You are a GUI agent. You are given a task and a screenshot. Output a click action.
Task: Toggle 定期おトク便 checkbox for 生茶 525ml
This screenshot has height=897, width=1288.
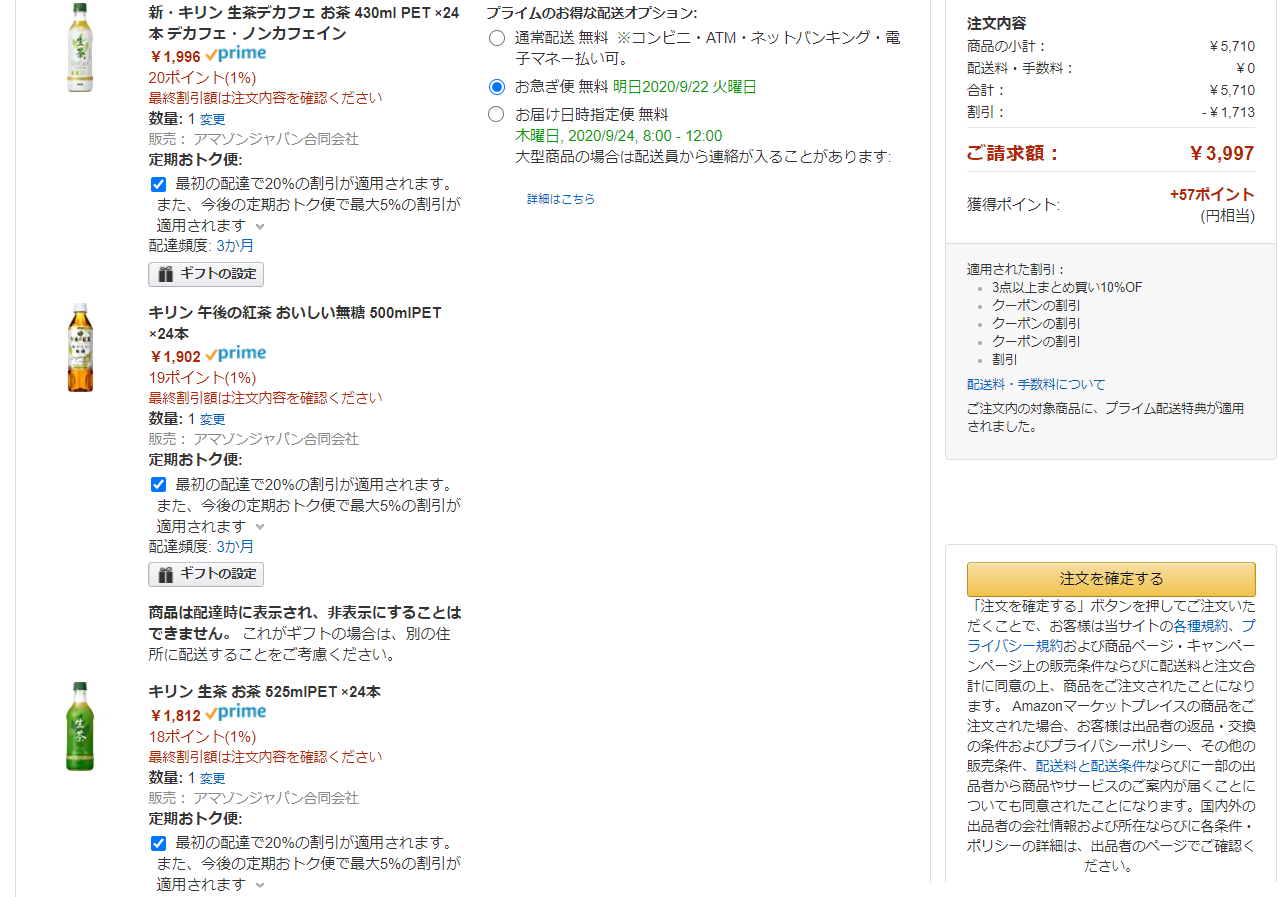pyautogui.click(x=158, y=843)
